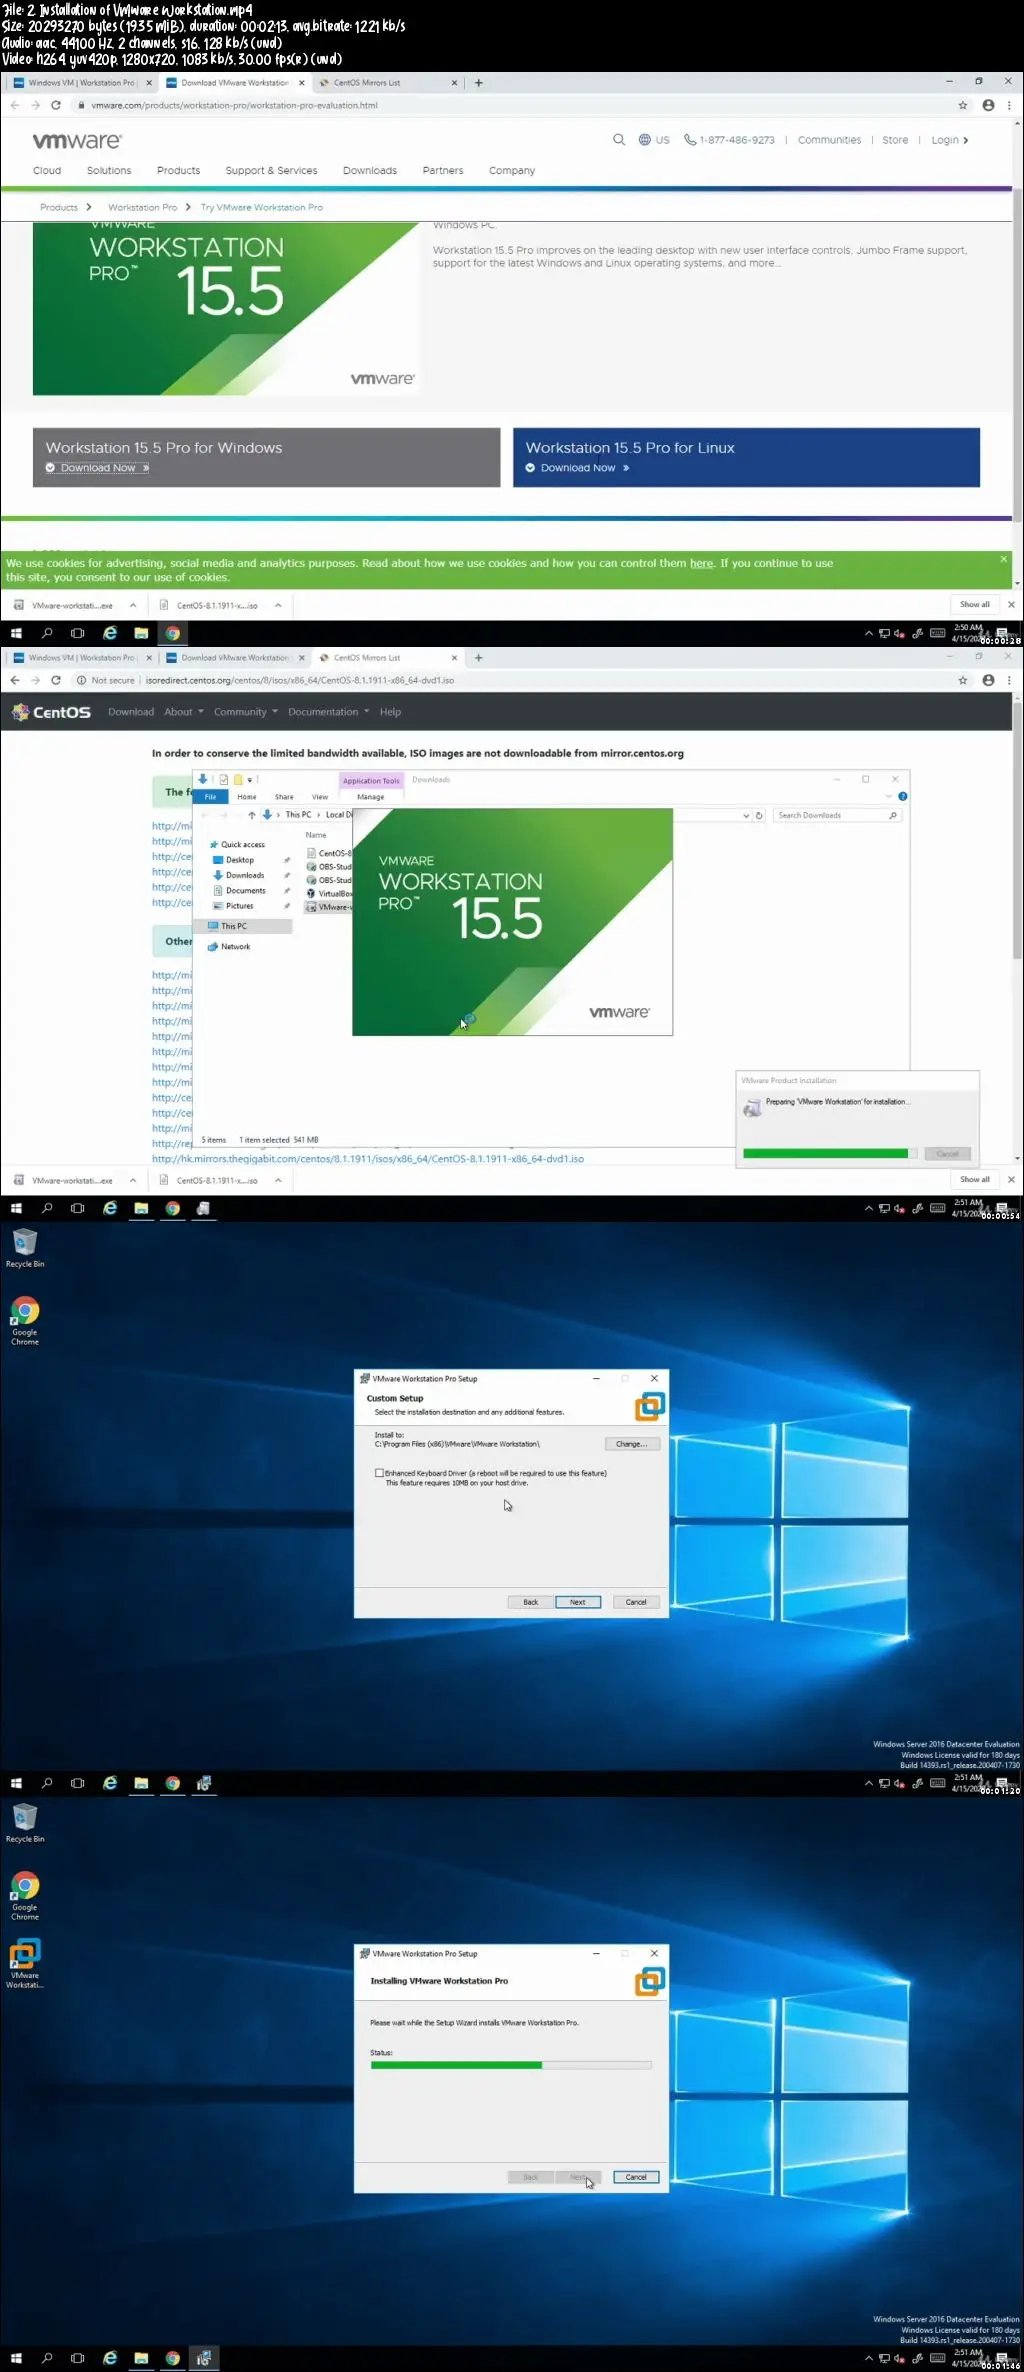Click the 'here' link in the cookie banner
This screenshot has height=2372, width=1024.
click(701, 563)
